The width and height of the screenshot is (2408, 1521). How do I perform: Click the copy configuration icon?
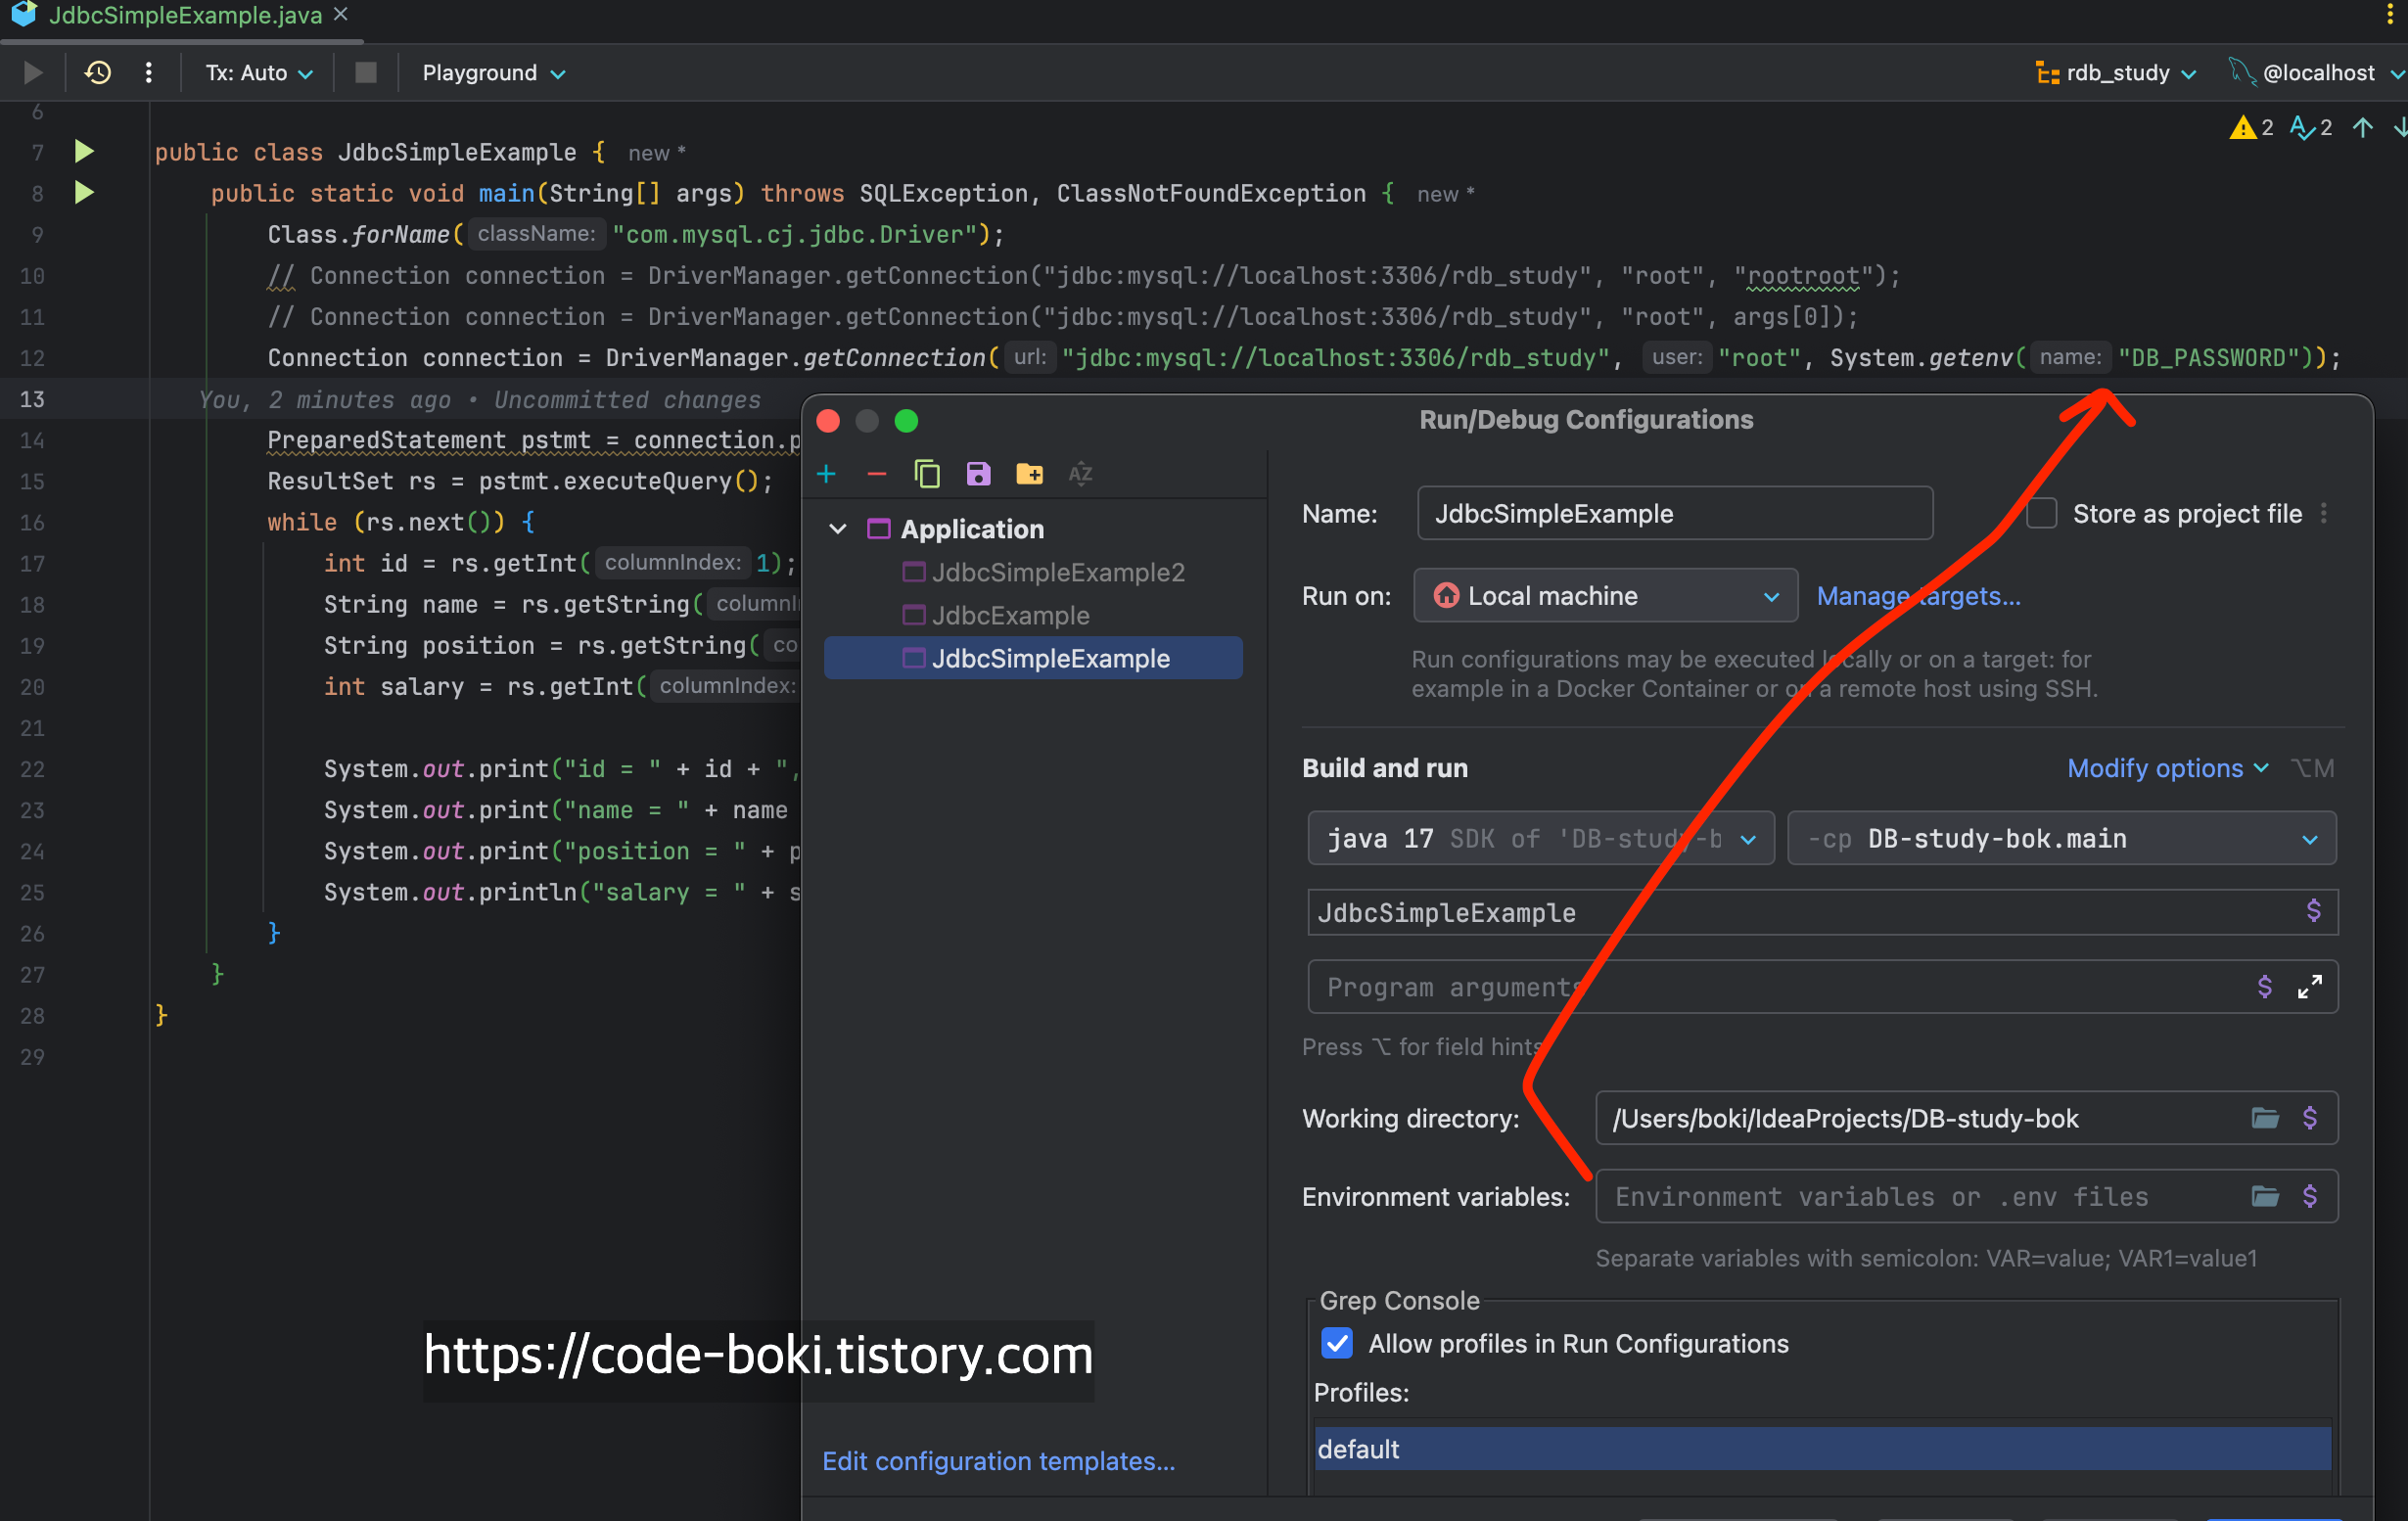coord(927,474)
